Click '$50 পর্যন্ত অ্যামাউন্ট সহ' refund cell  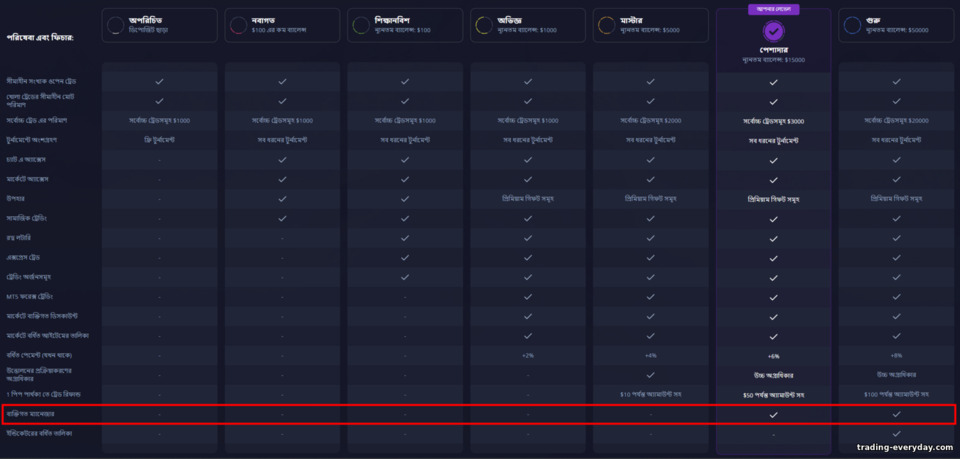point(773,395)
